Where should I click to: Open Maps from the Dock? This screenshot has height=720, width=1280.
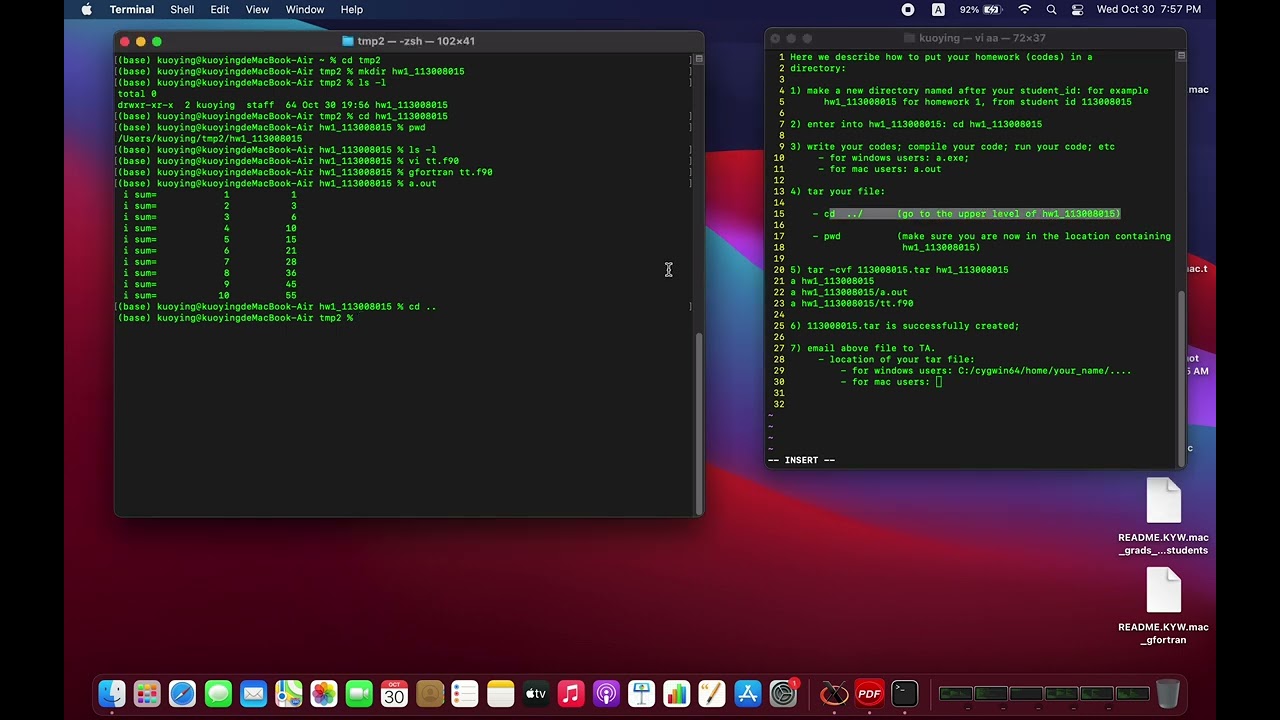point(289,693)
